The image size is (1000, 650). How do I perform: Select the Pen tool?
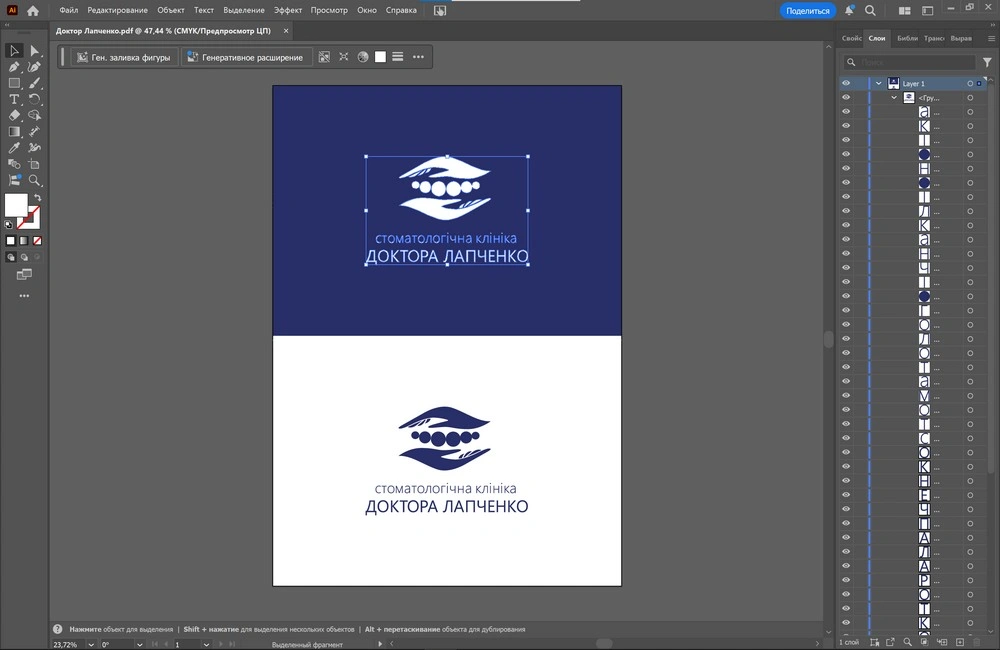14,67
